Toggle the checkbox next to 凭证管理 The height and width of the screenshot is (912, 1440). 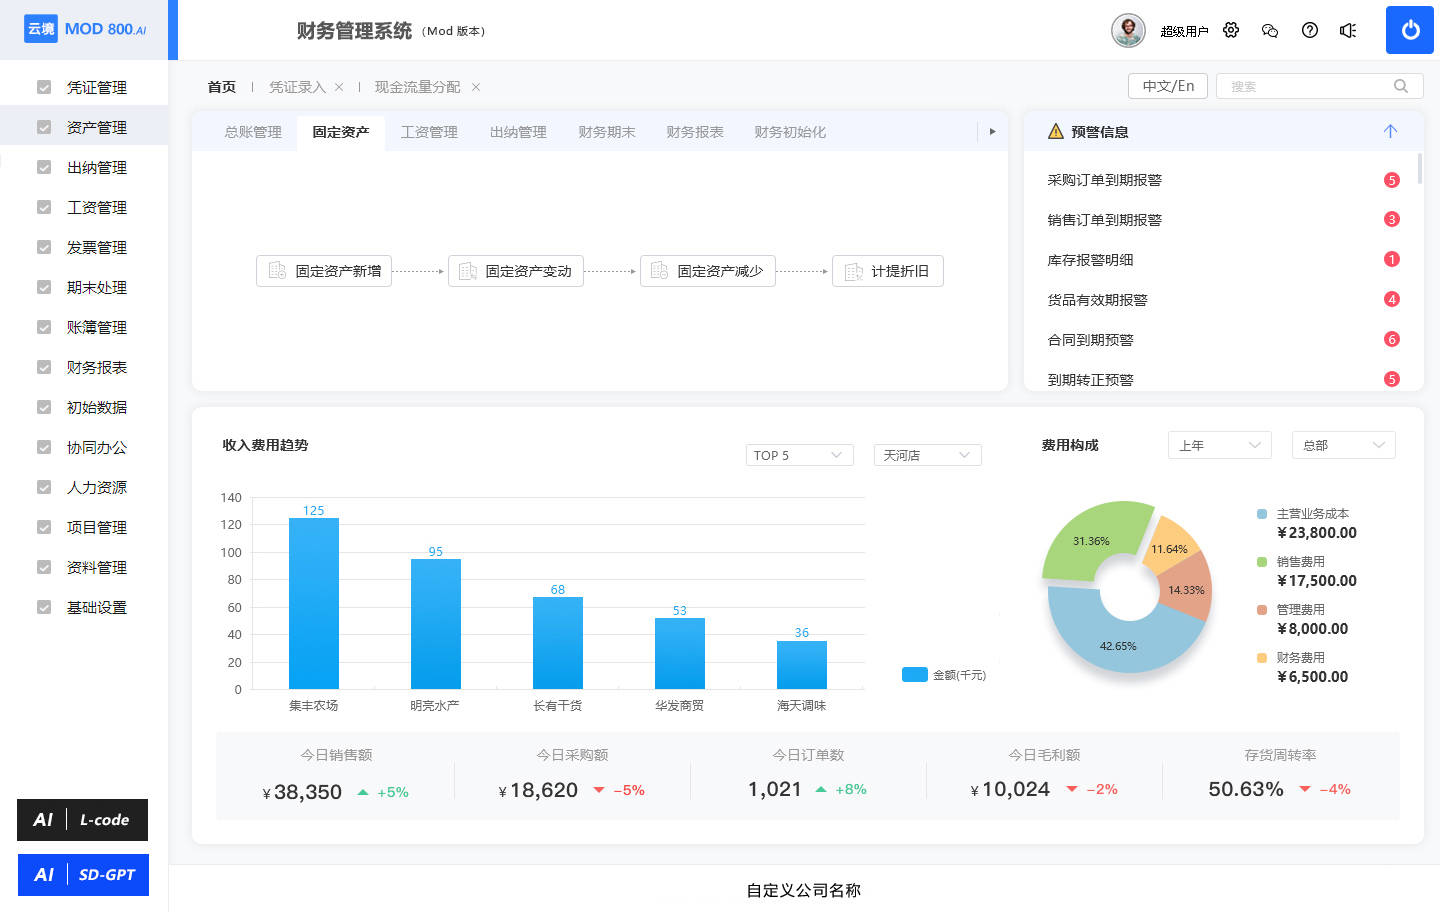tap(43, 87)
